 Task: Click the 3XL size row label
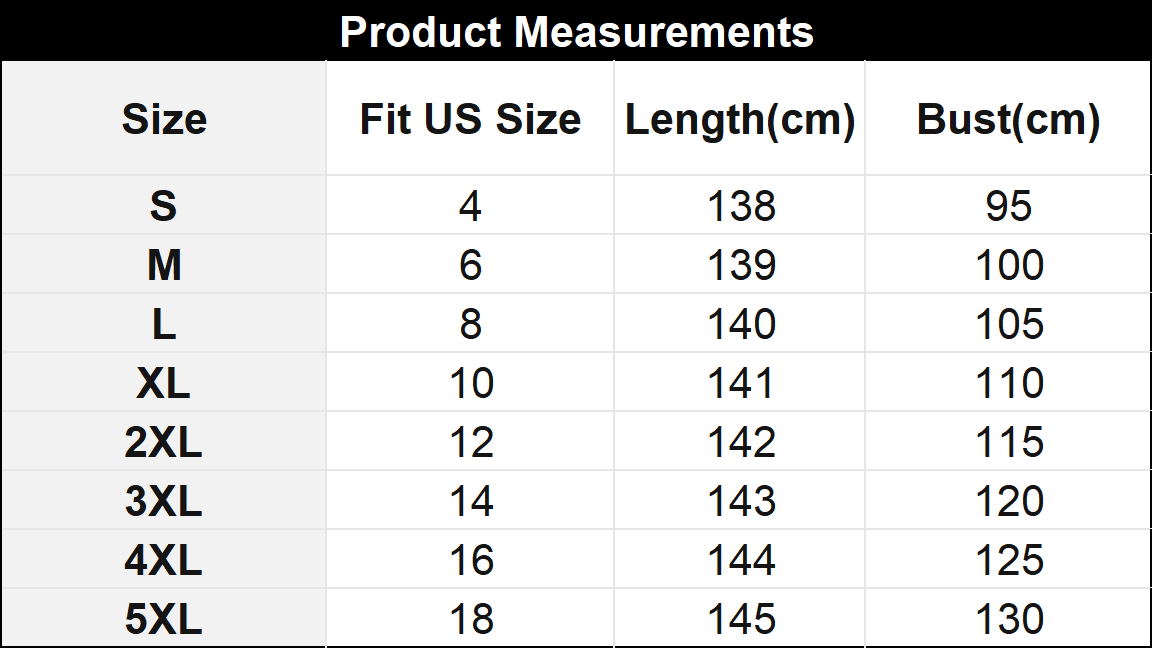coord(164,501)
